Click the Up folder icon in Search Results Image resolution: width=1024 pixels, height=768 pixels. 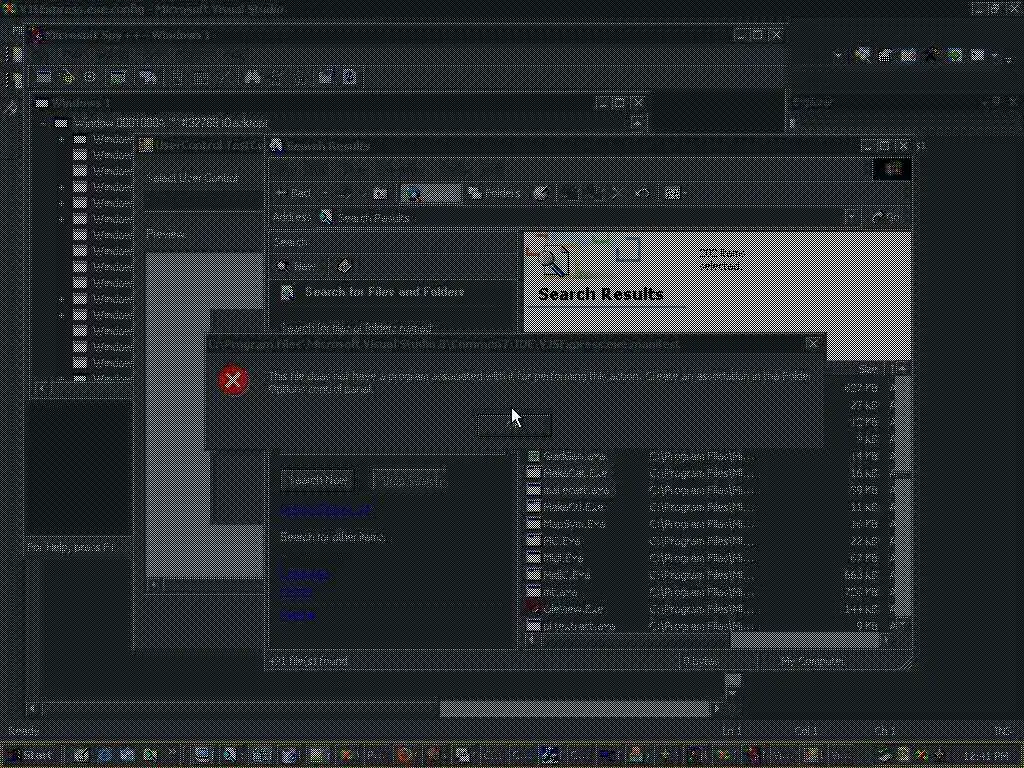(380, 193)
